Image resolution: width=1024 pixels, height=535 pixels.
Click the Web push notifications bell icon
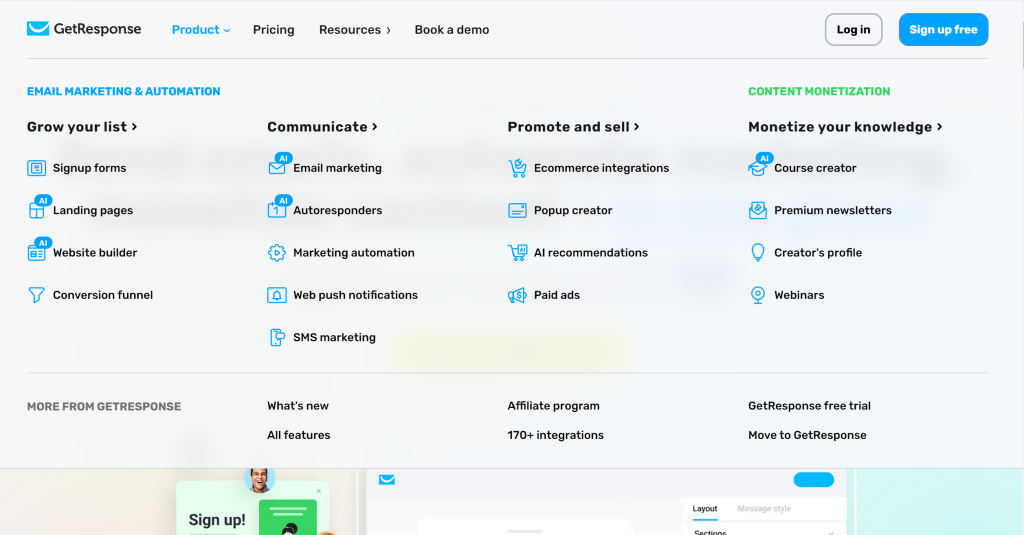(x=277, y=295)
